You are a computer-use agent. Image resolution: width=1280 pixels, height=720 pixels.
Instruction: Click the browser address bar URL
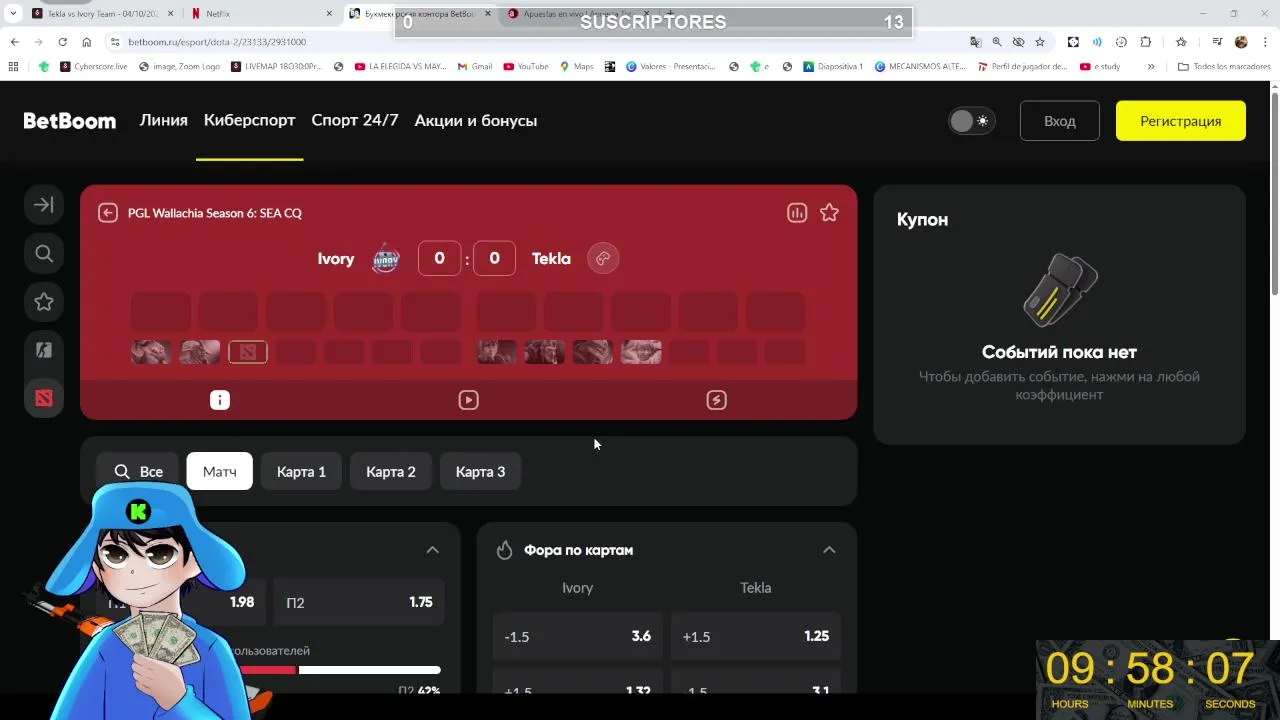point(217,42)
